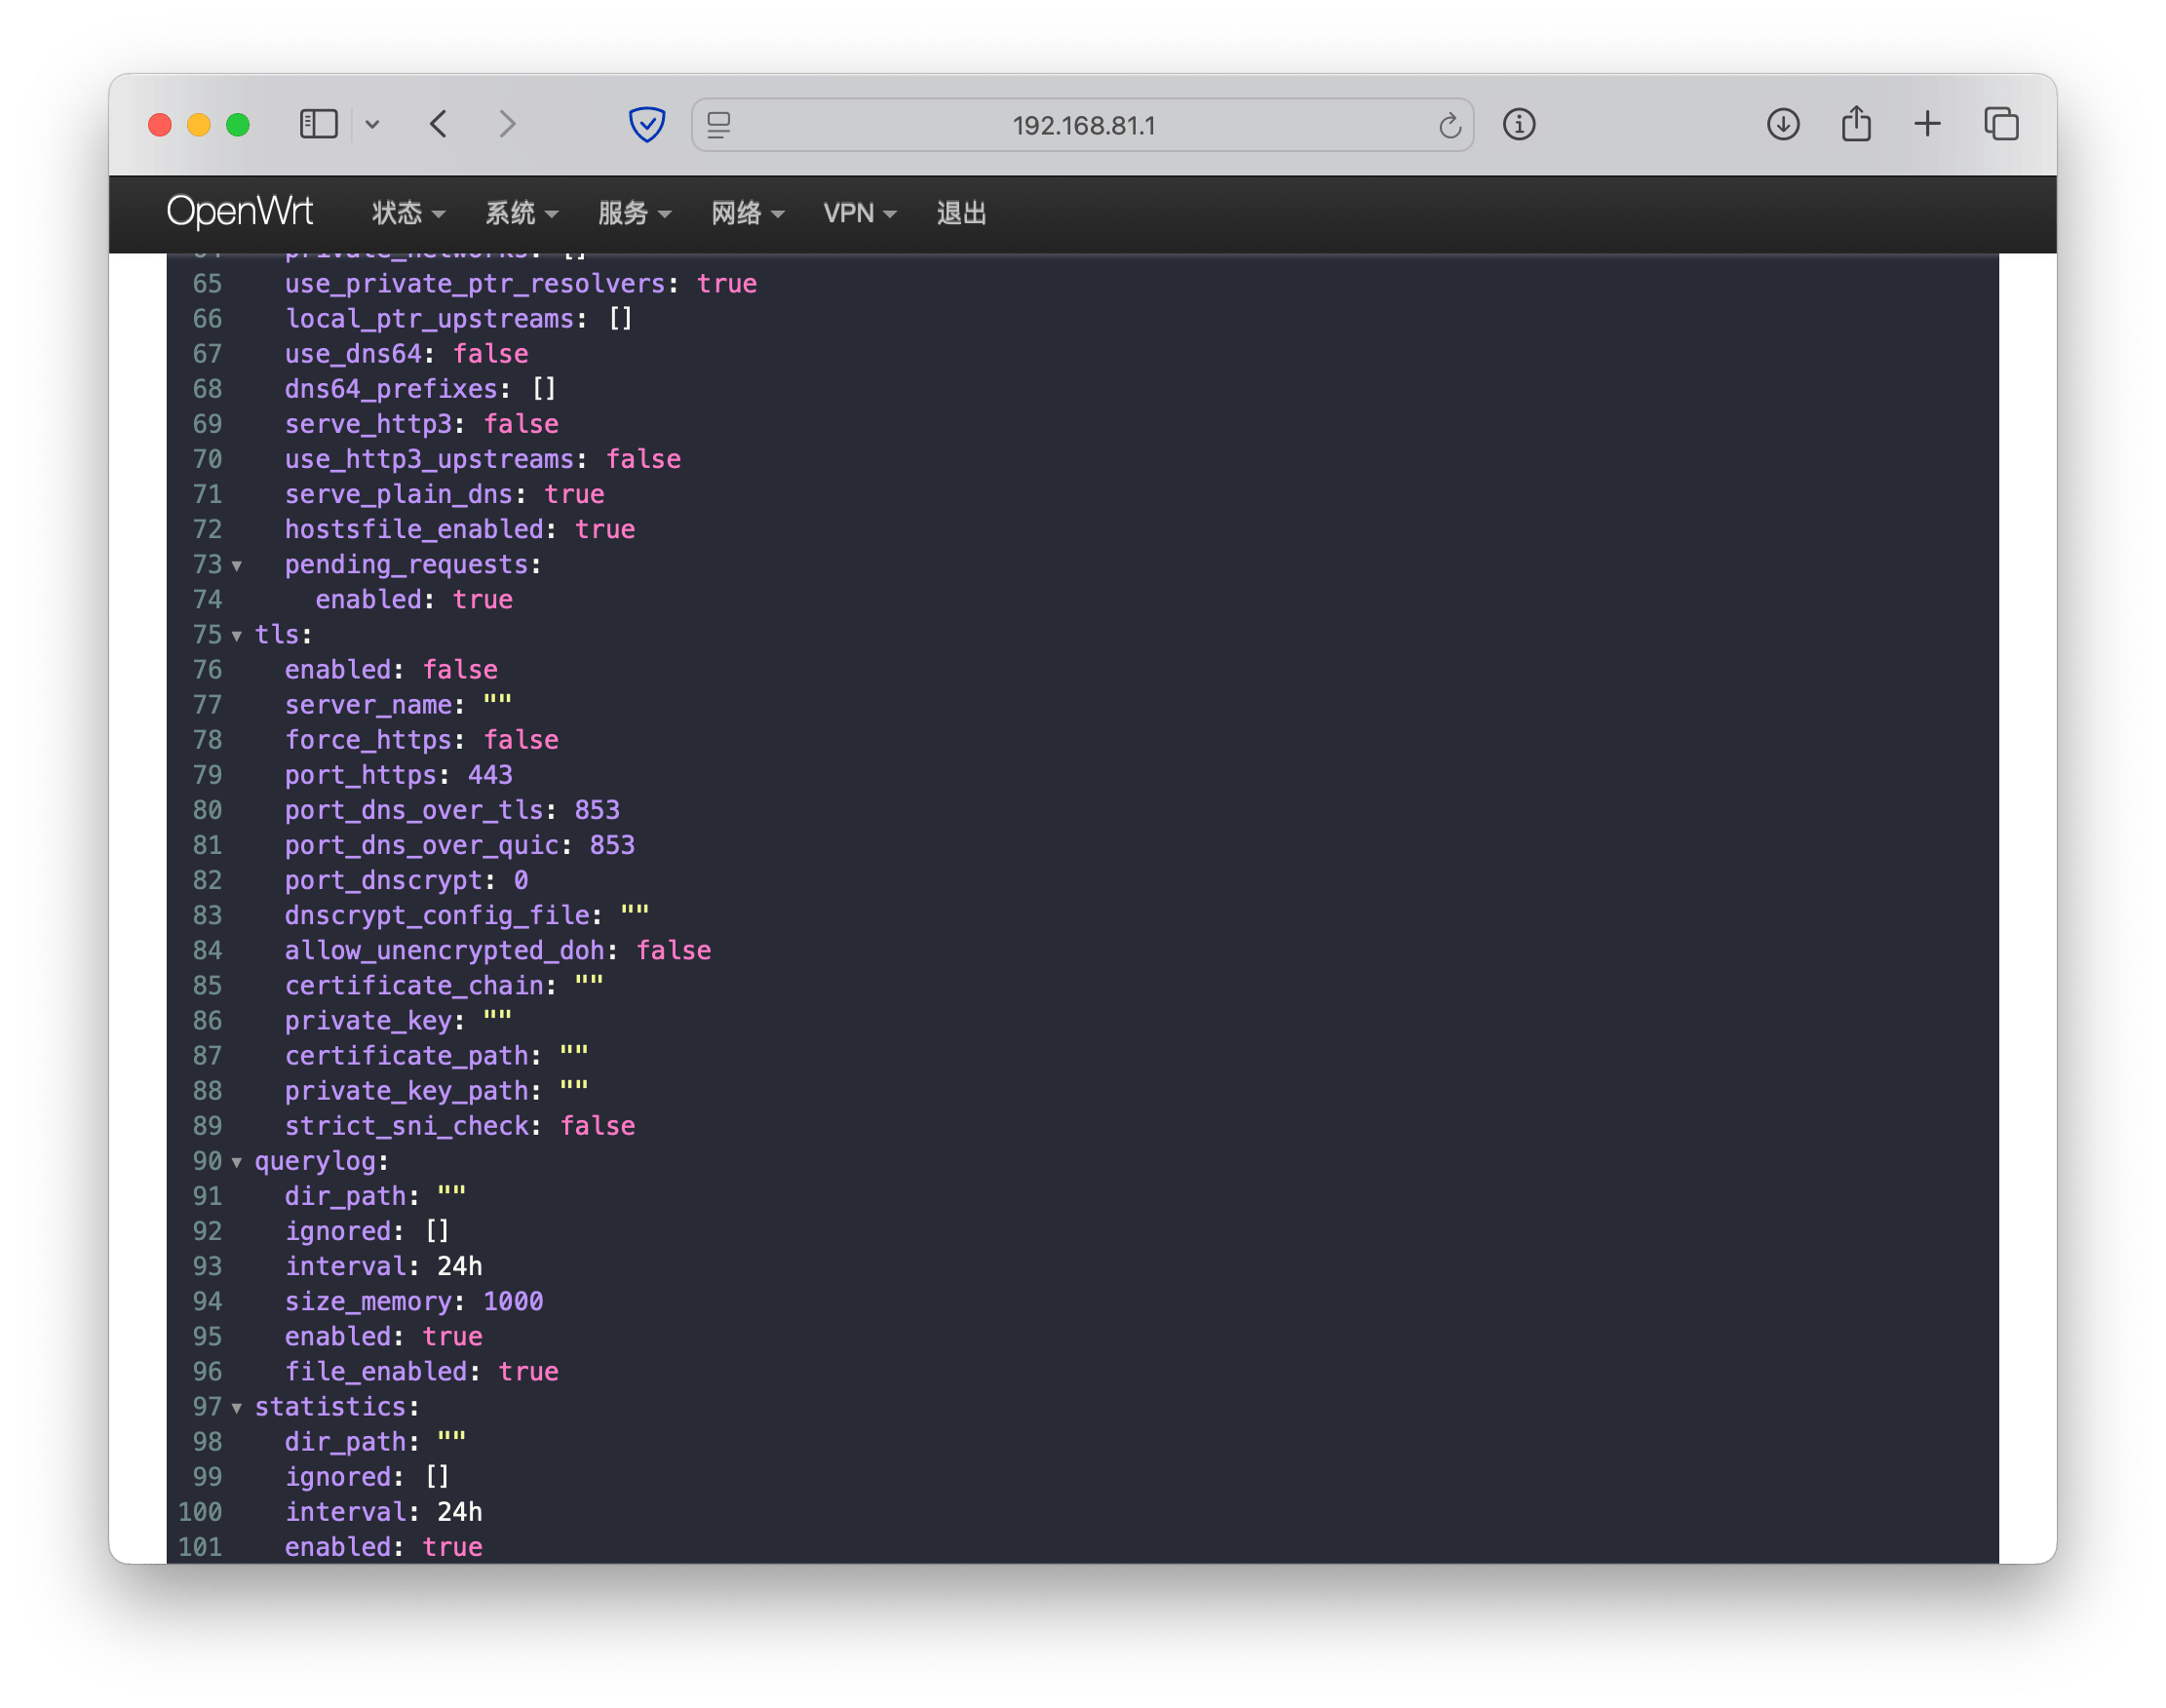Show the tab overview
Screen dimensions: 2166x1708
click(2001, 124)
